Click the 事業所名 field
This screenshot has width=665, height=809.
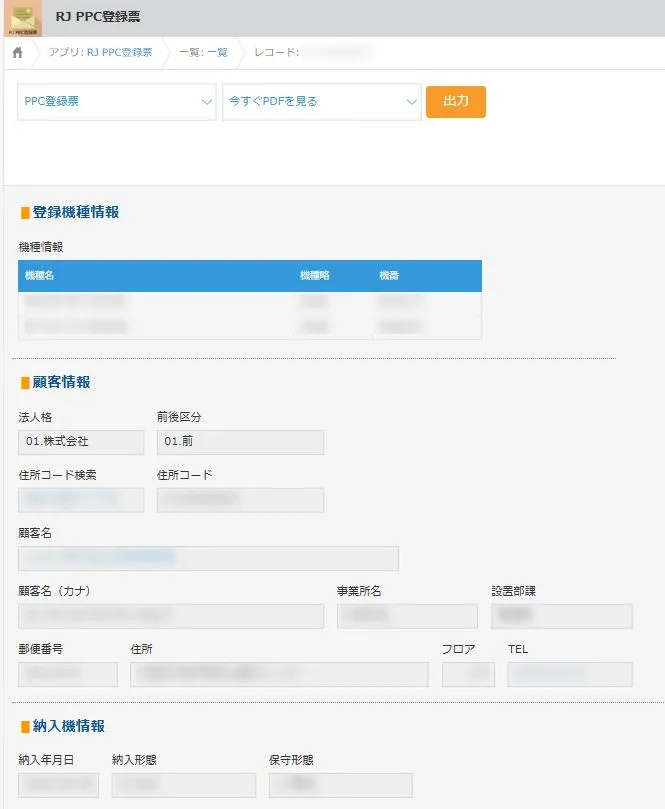point(407,616)
